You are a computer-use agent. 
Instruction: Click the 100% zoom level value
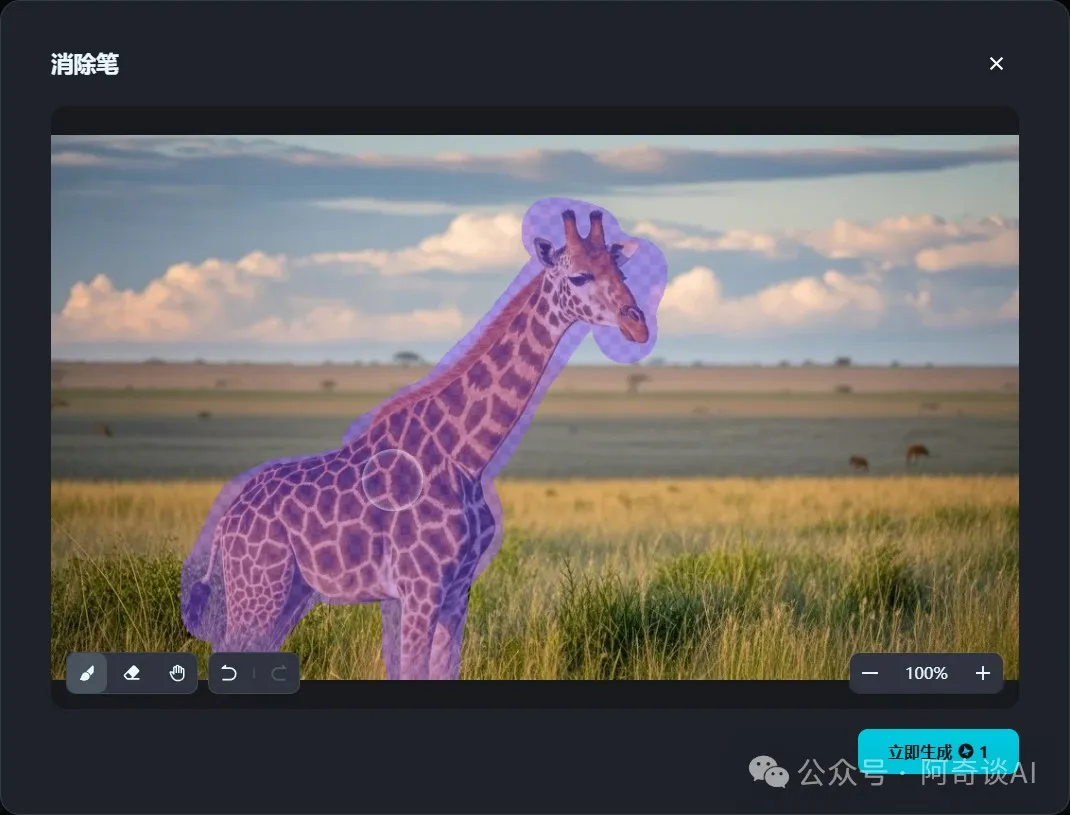(x=926, y=673)
